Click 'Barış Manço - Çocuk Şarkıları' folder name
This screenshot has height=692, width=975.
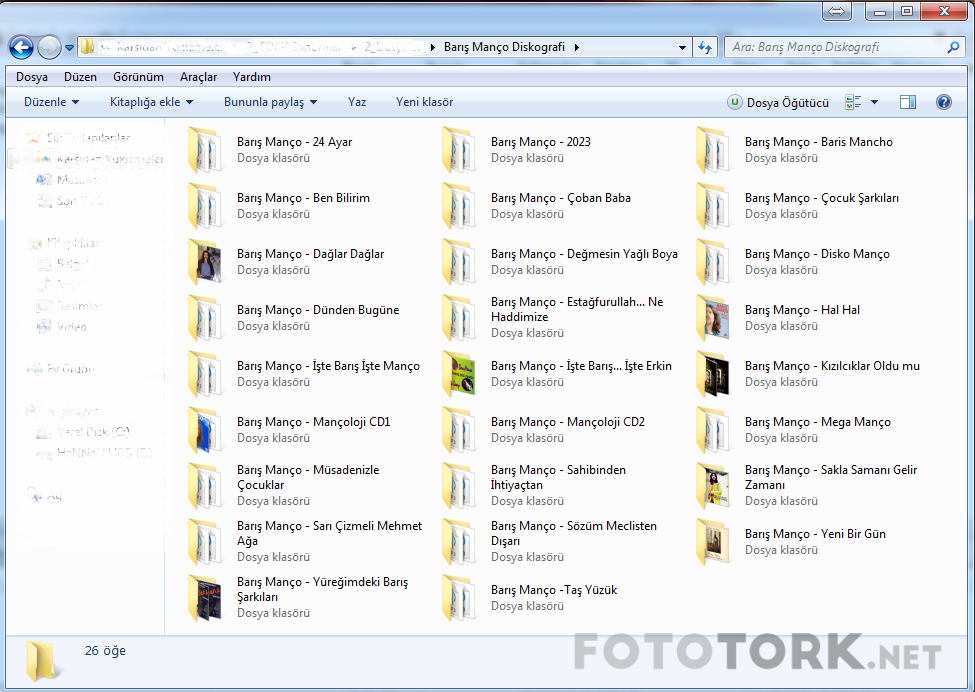[822, 198]
